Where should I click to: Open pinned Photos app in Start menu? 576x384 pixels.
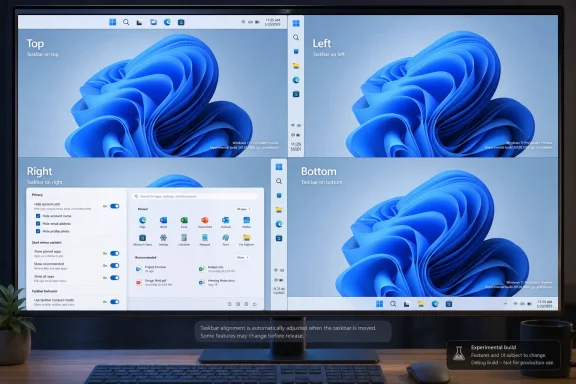(246, 222)
